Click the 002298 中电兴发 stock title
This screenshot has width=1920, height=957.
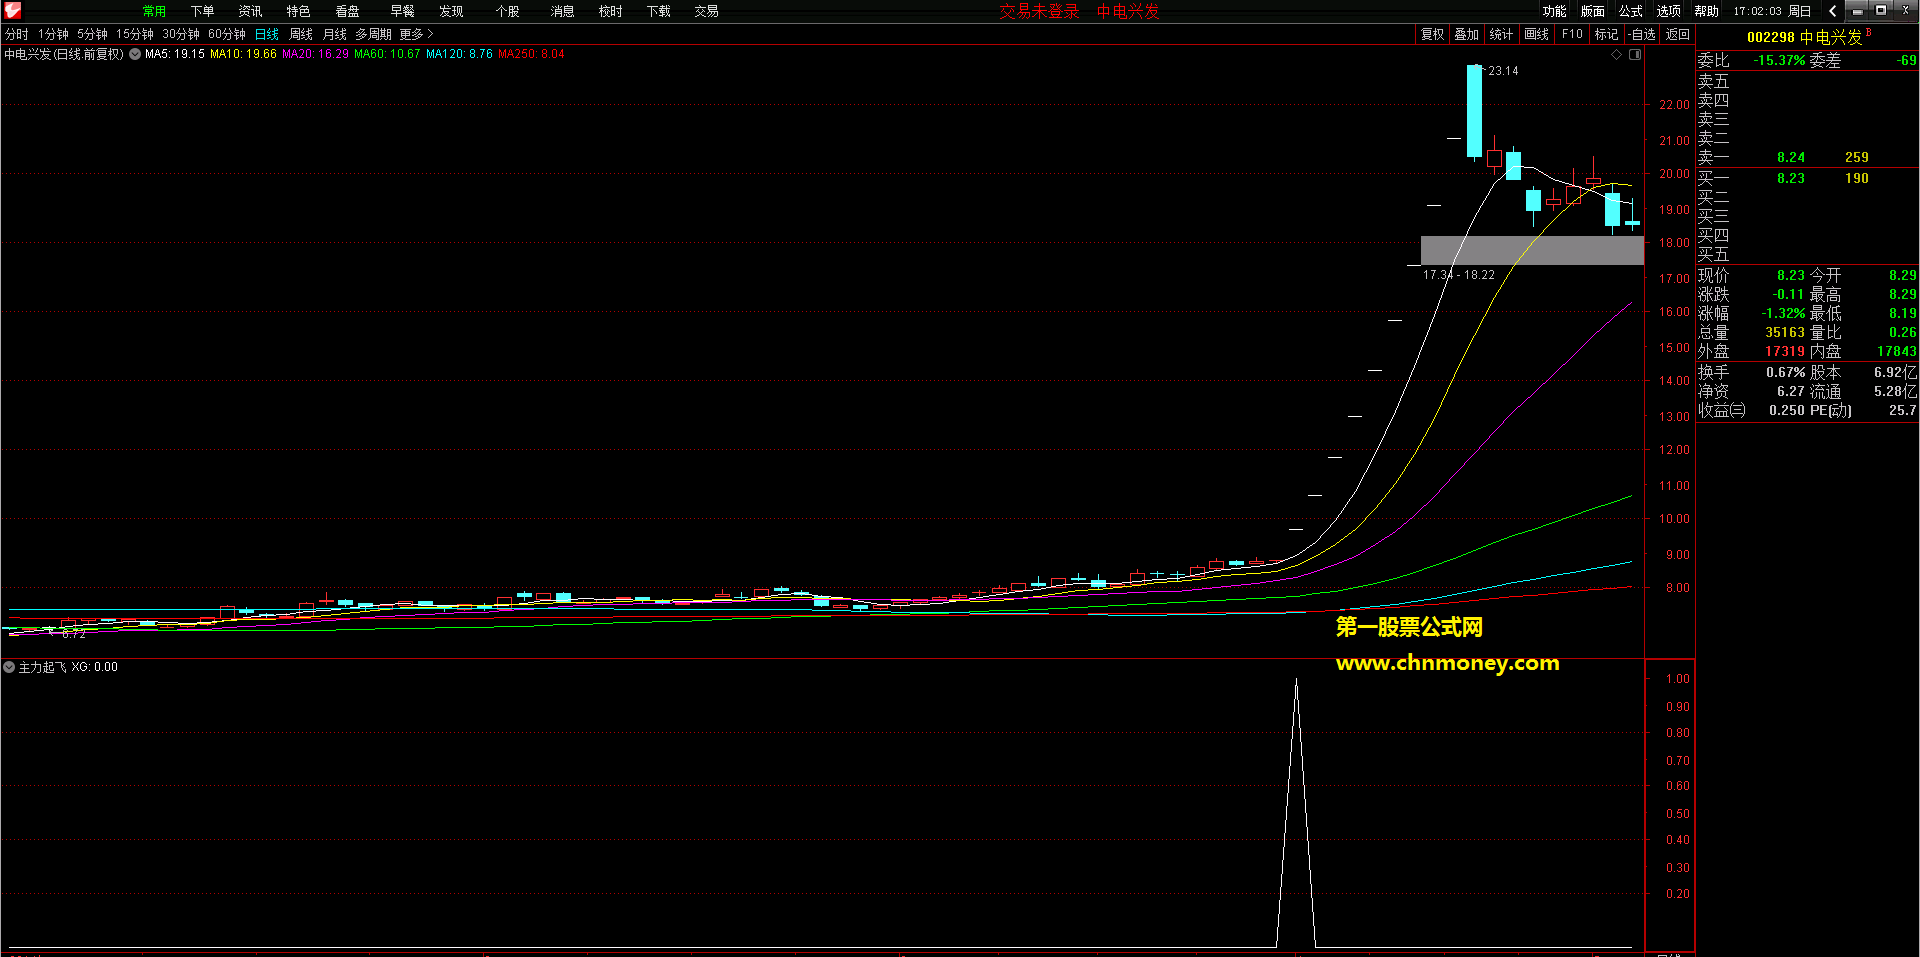click(1804, 37)
